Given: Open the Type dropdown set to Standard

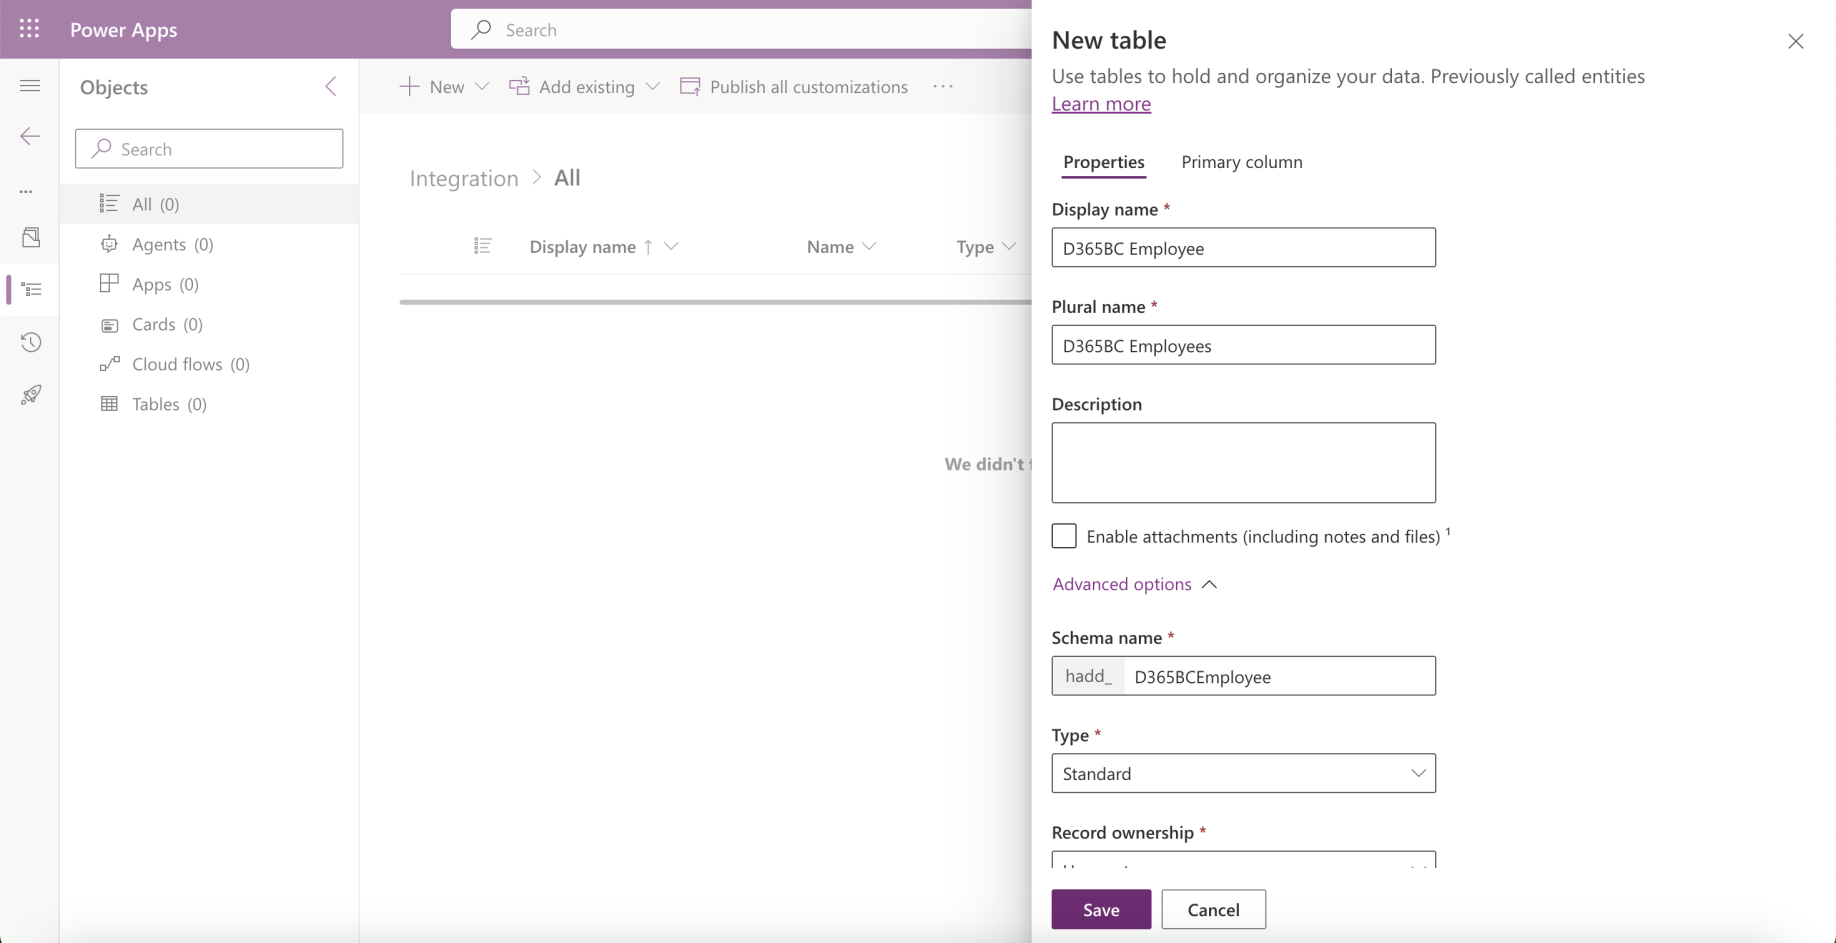Looking at the screenshot, I should coord(1243,773).
